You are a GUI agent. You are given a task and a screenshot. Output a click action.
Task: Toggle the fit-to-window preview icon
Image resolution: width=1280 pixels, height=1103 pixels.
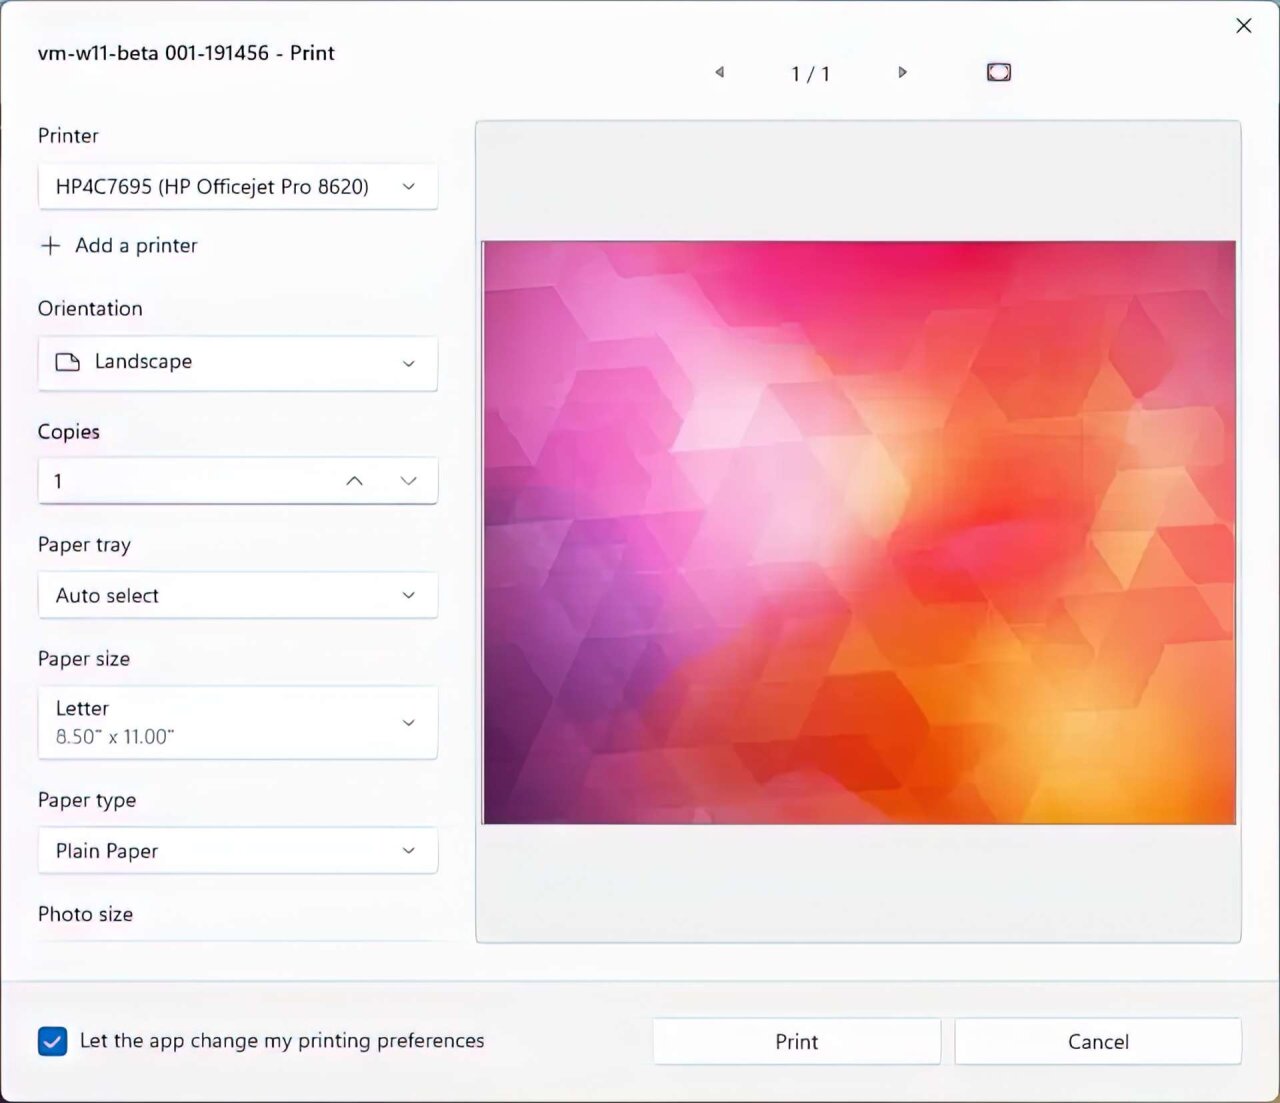998,72
